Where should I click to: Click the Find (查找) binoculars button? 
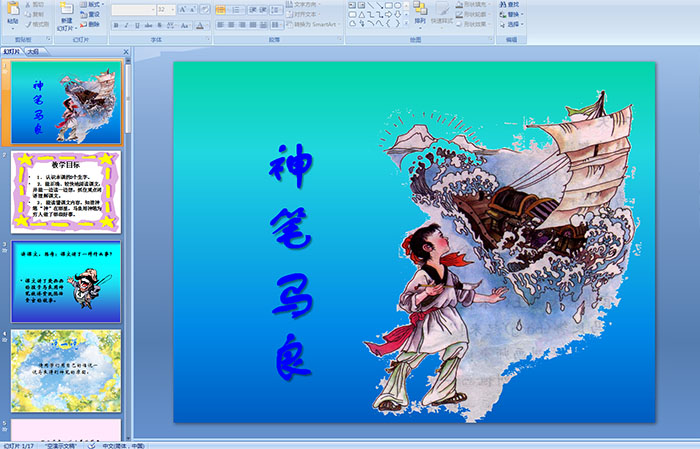(509, 4)
